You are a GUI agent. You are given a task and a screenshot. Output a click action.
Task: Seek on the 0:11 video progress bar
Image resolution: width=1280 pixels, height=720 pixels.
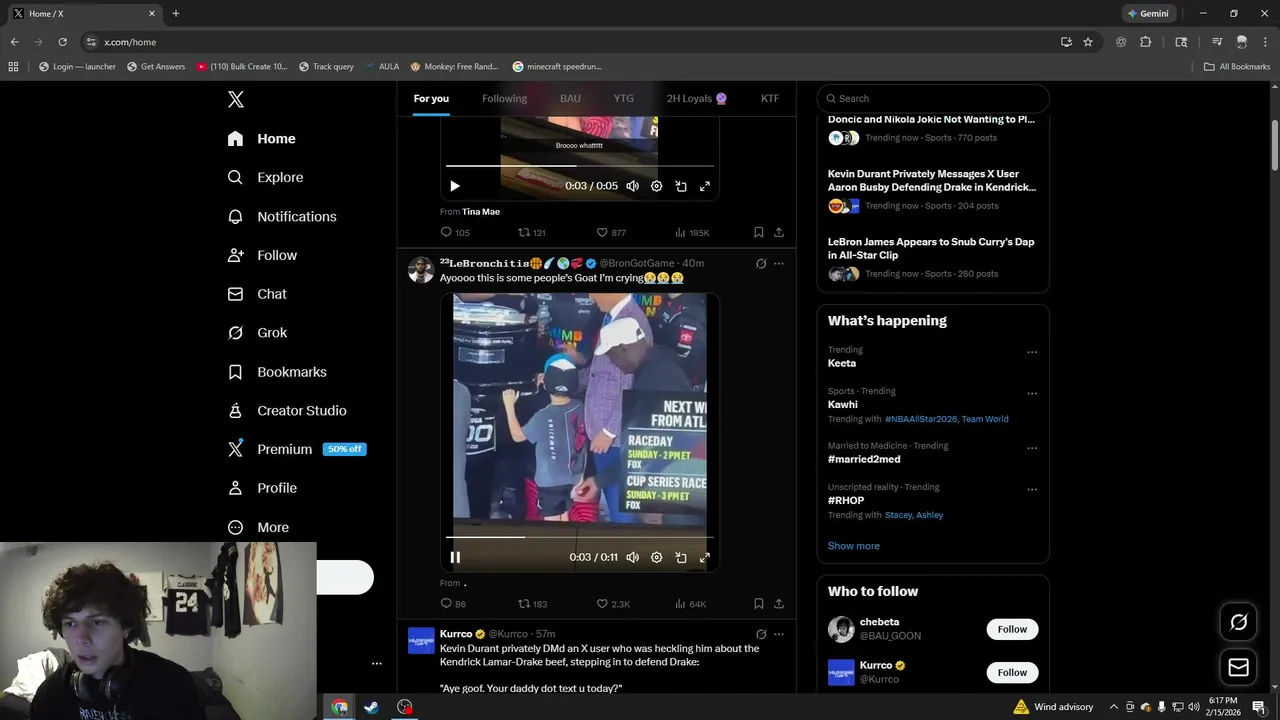(580, 537)
